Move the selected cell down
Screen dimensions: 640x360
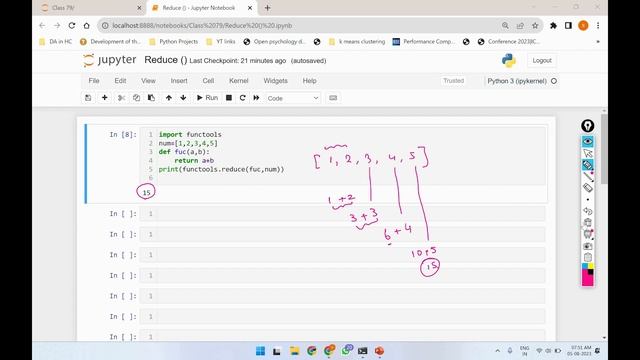click(183, 98)
